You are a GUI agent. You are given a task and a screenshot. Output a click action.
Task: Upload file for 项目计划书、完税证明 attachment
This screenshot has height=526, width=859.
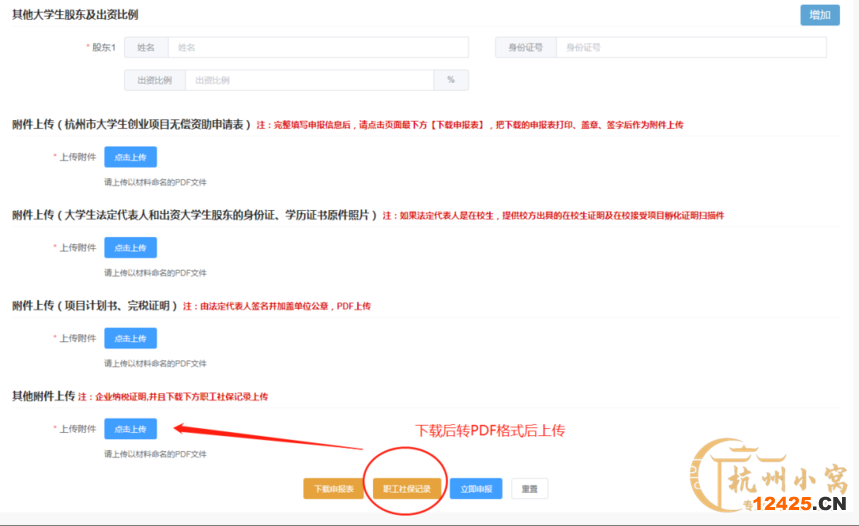coord(130,338)
